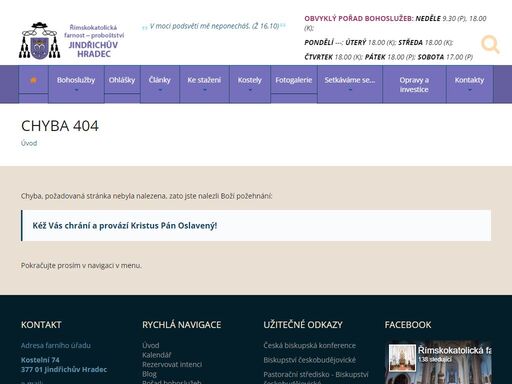Open the Římskokatolická Facebook page title
This screenshot has width=512, height=384.
[455, 350]
